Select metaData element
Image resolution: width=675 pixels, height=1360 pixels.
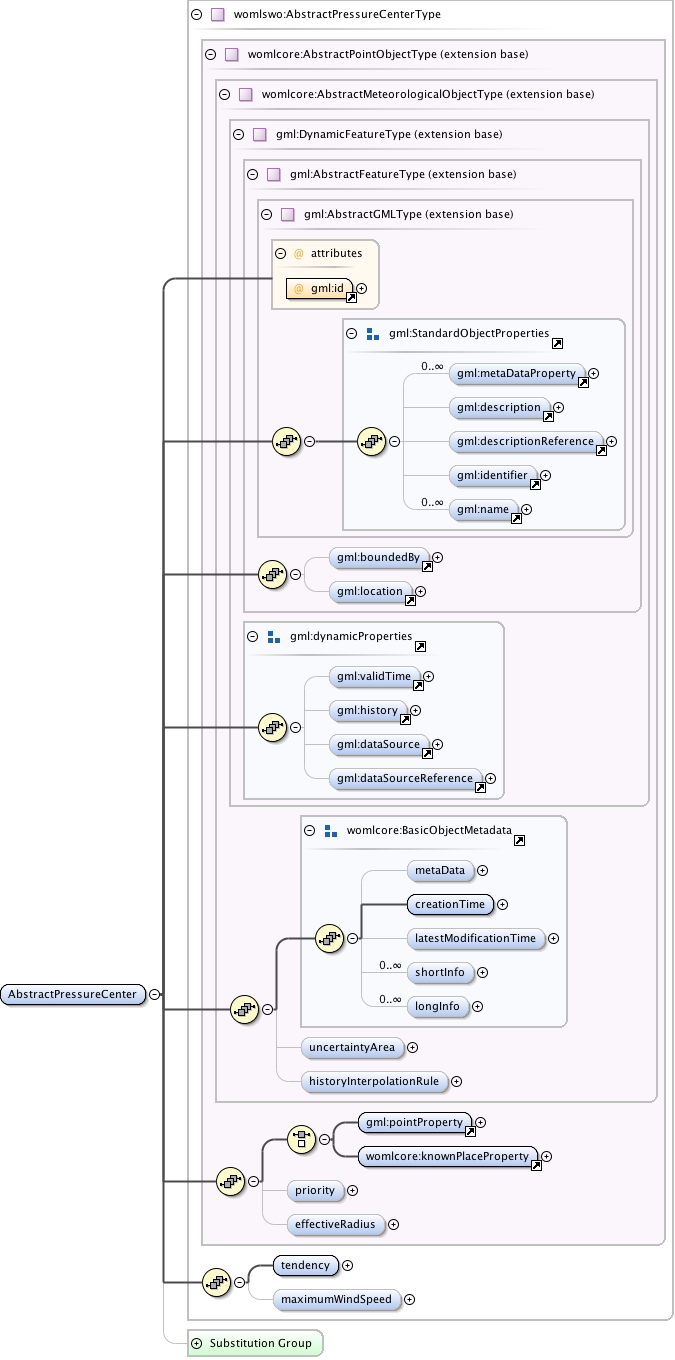point(439,871)
